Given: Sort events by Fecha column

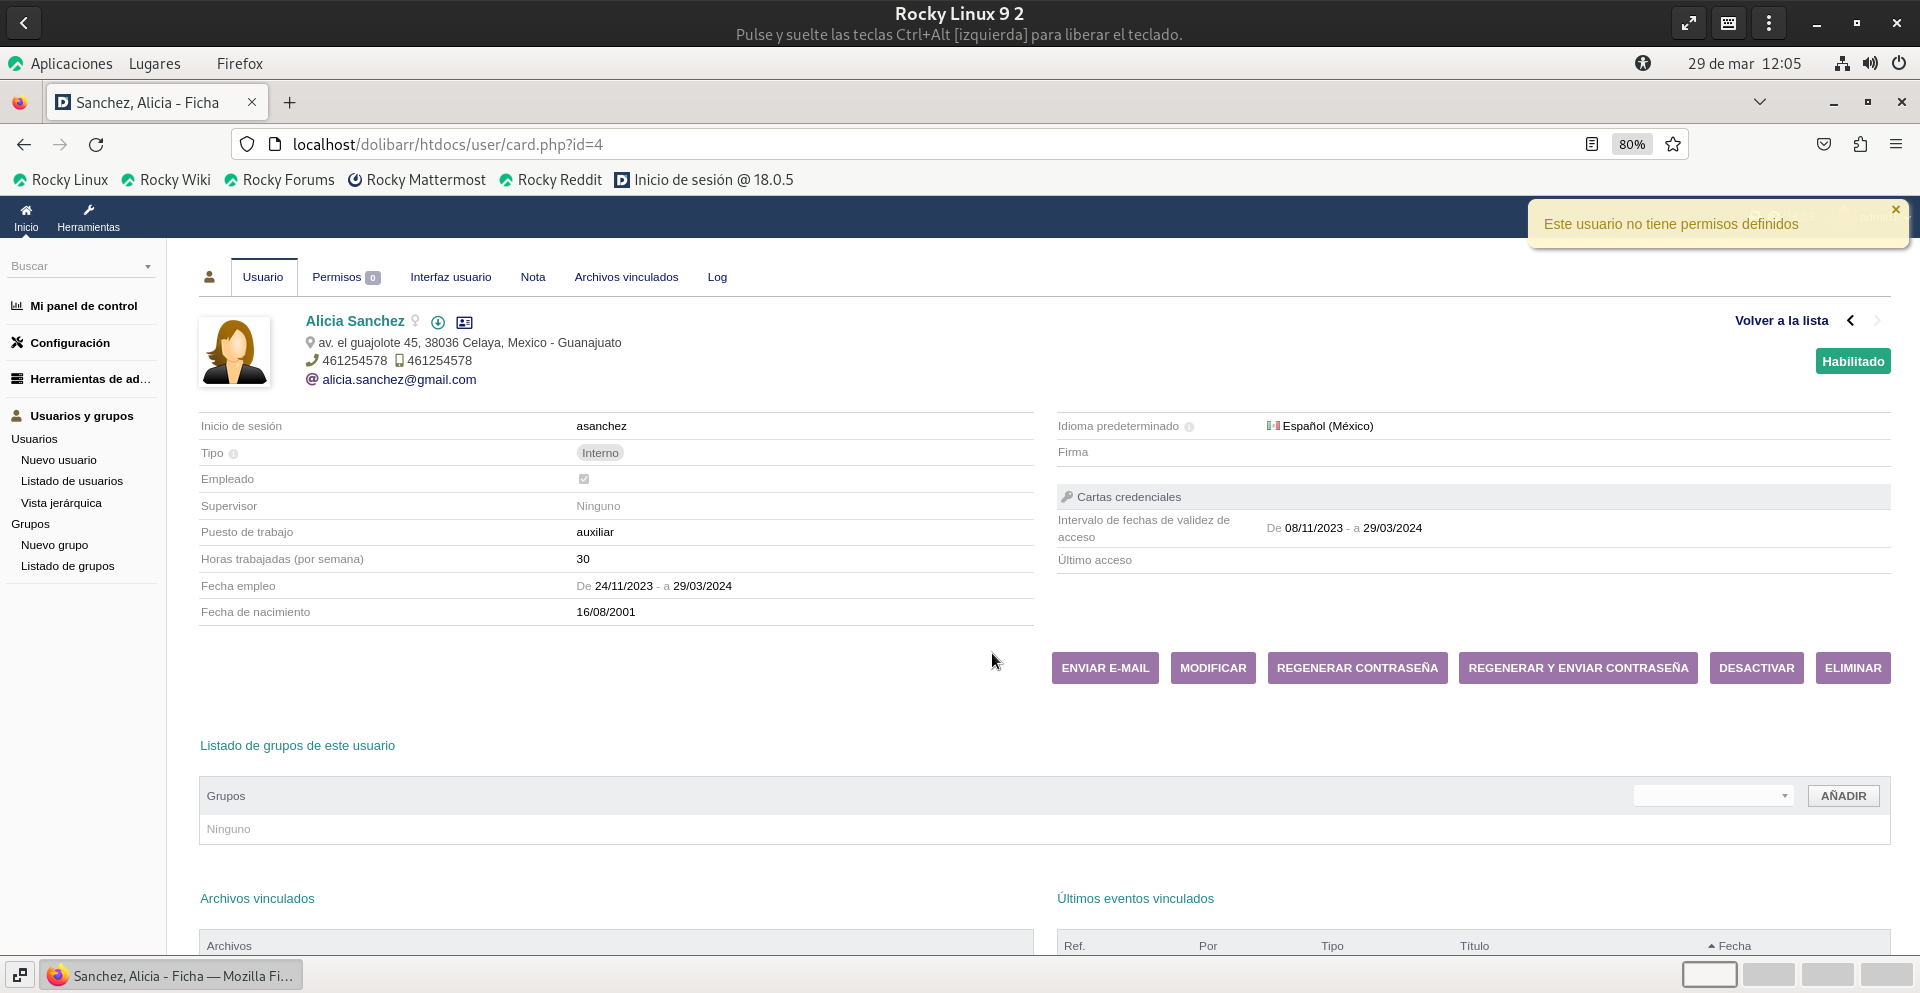Looking at the screenshot, I should (1734, 946).
